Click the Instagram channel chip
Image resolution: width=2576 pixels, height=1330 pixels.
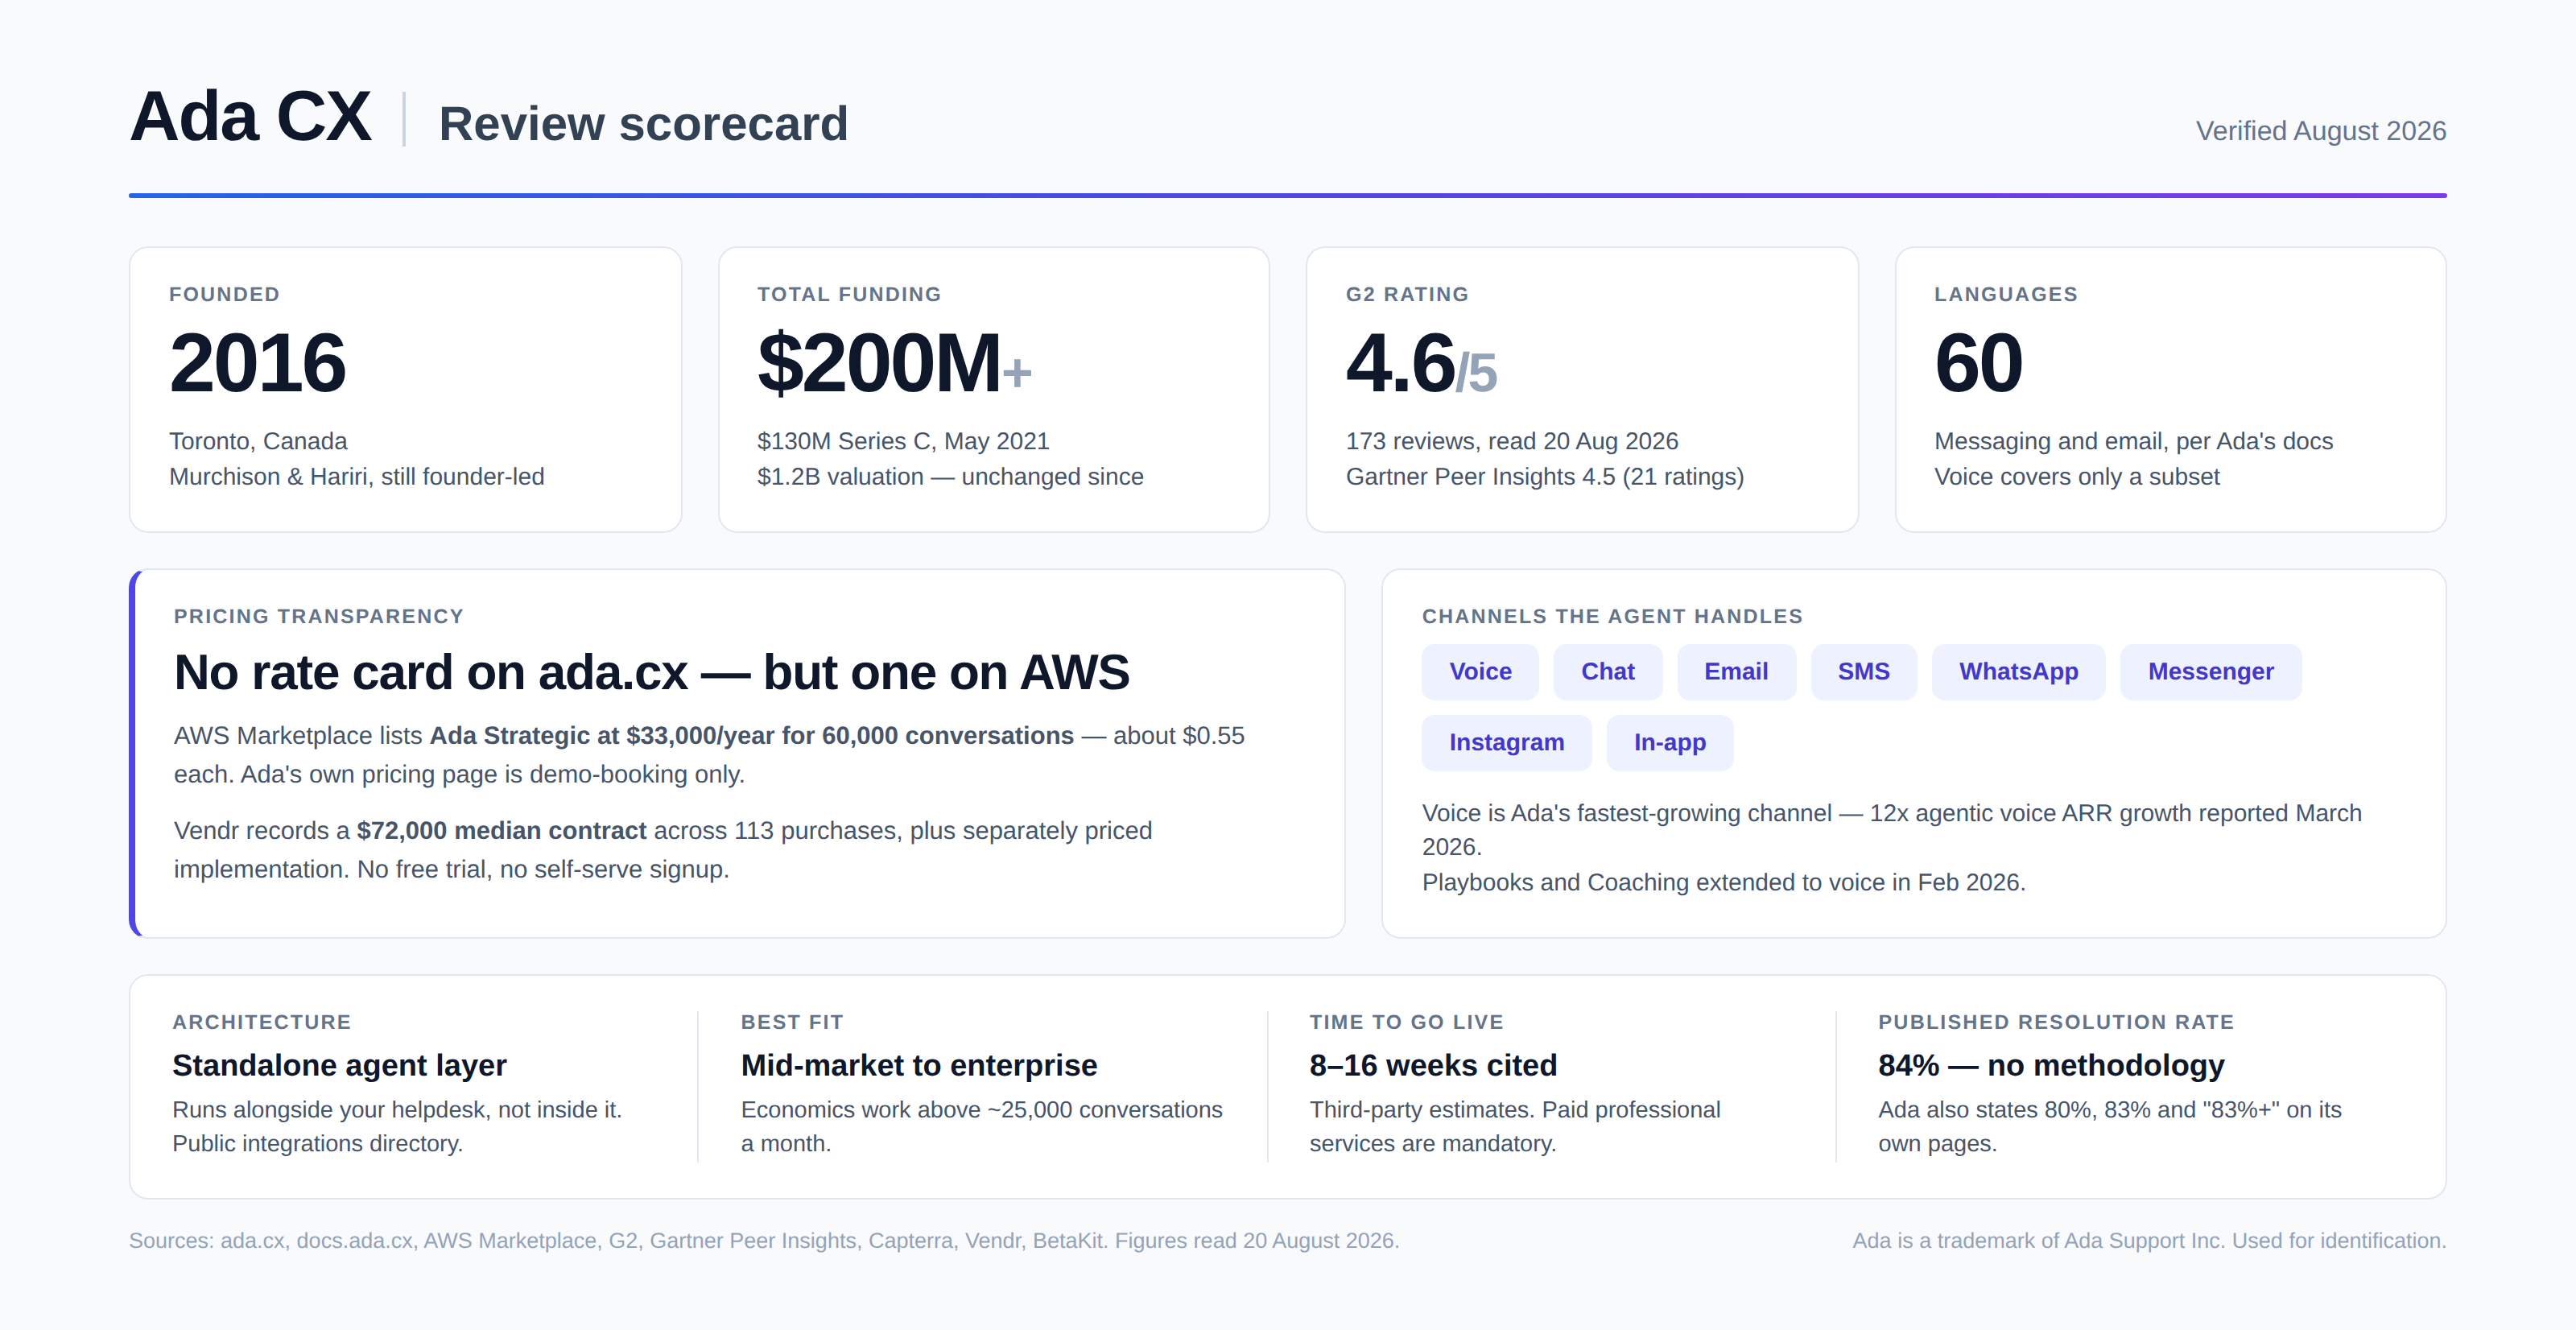coord(1506,743)
